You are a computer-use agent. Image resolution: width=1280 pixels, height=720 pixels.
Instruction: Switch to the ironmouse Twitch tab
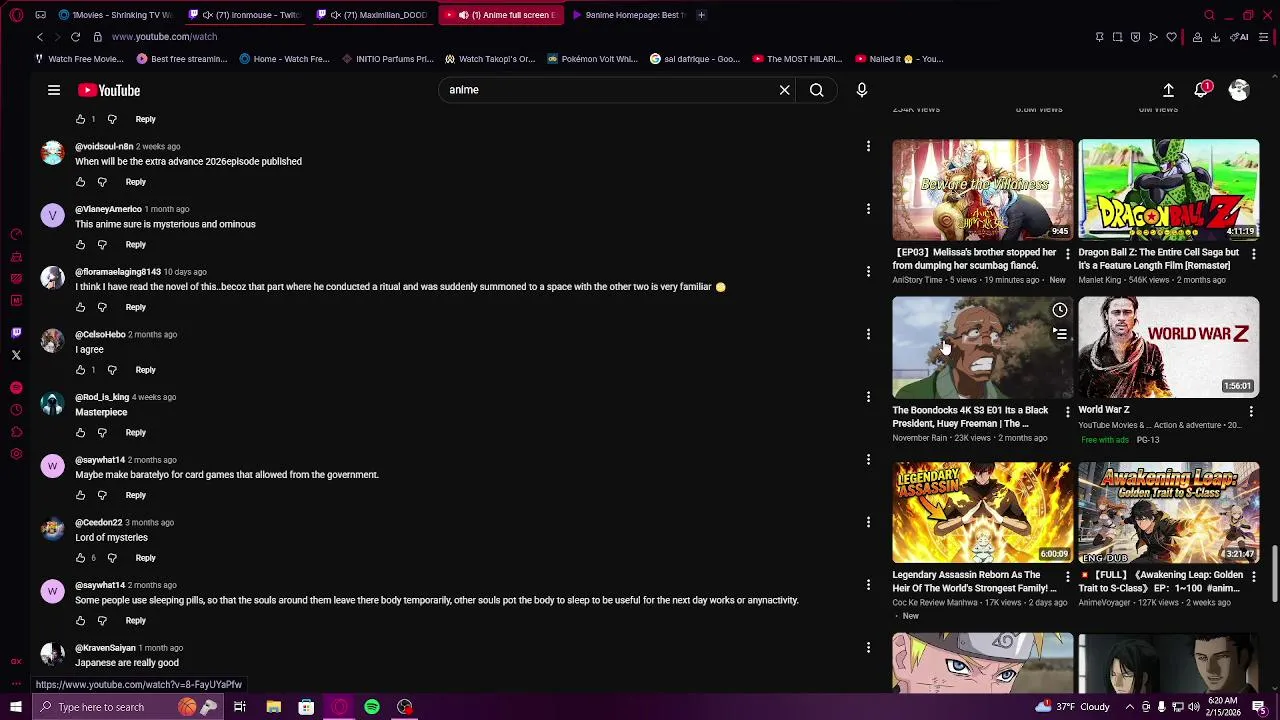pyautogui.click(x=245, y=15)
